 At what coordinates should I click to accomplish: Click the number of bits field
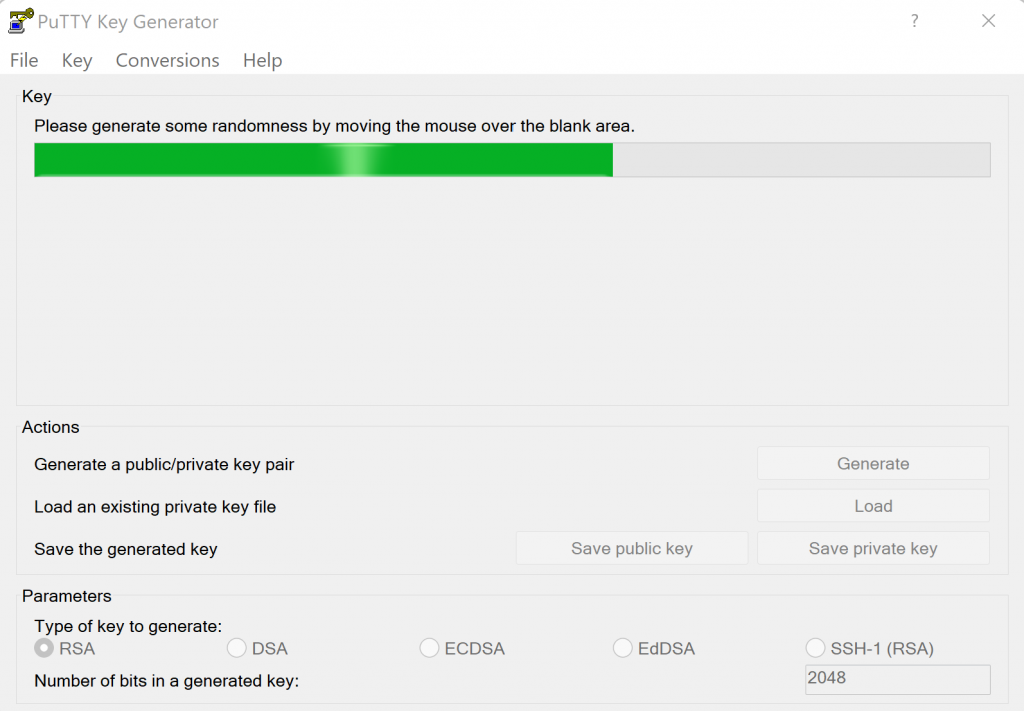point(897,679)
